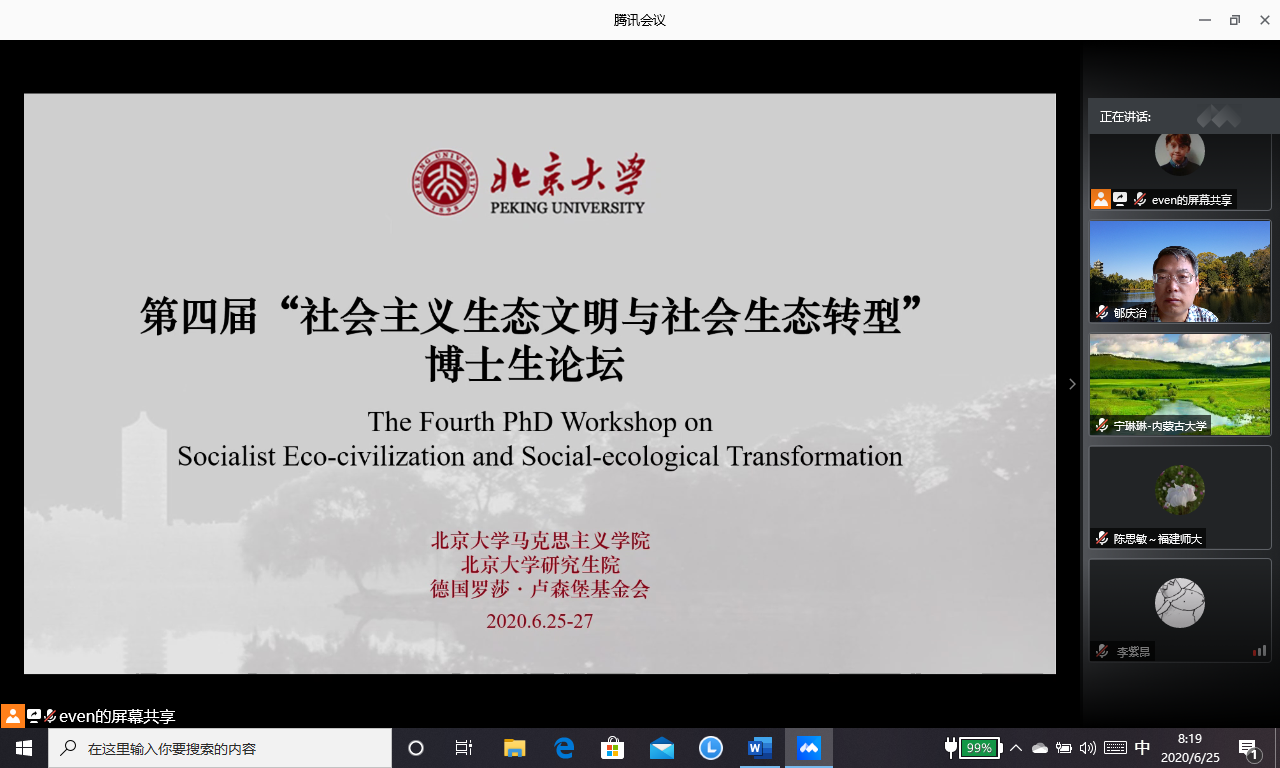Screen dimensions: 1280x768
Task: Toggle the 中 input method indicator
Action: [x=1142, y=748]
